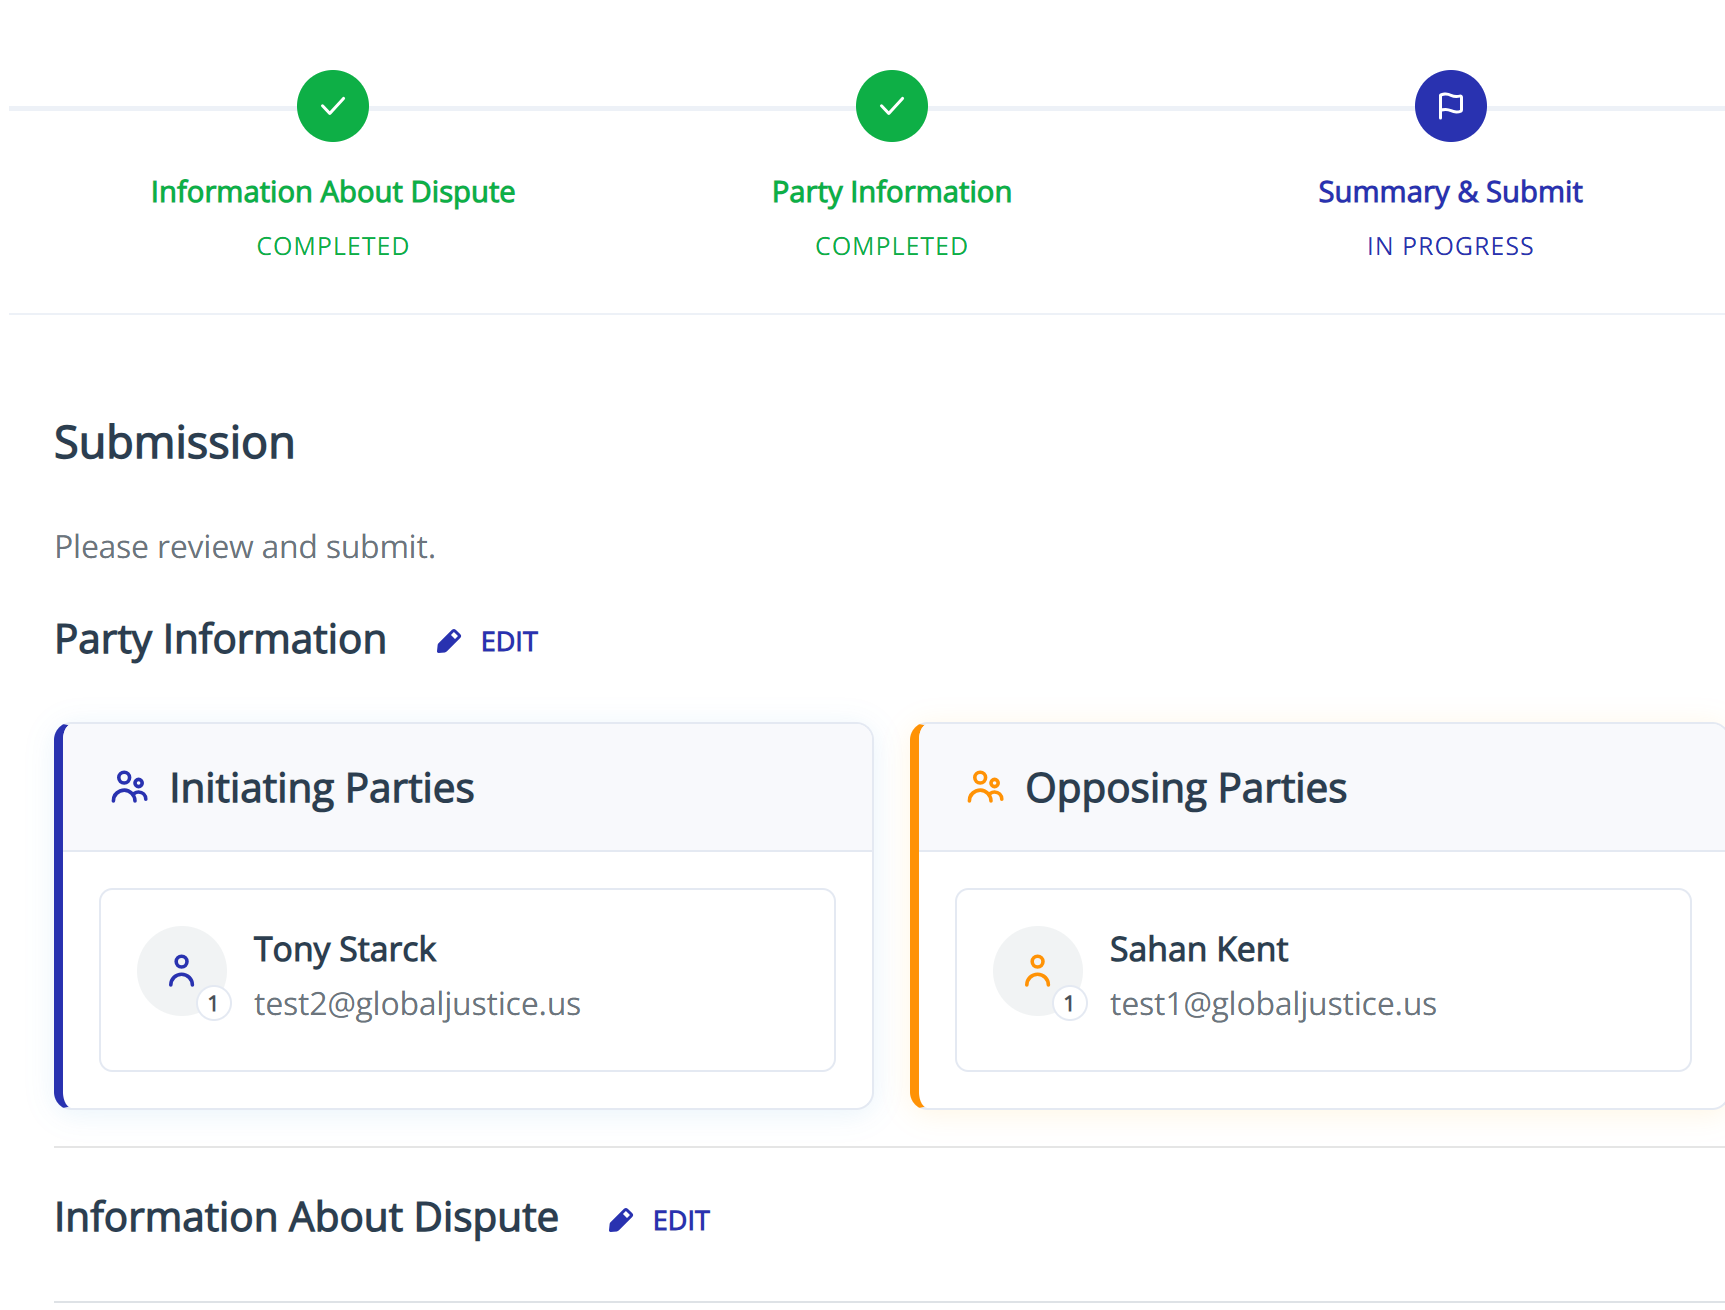
Task: Click the orange Opposing Parties group icon
Action: pos(985,788)
